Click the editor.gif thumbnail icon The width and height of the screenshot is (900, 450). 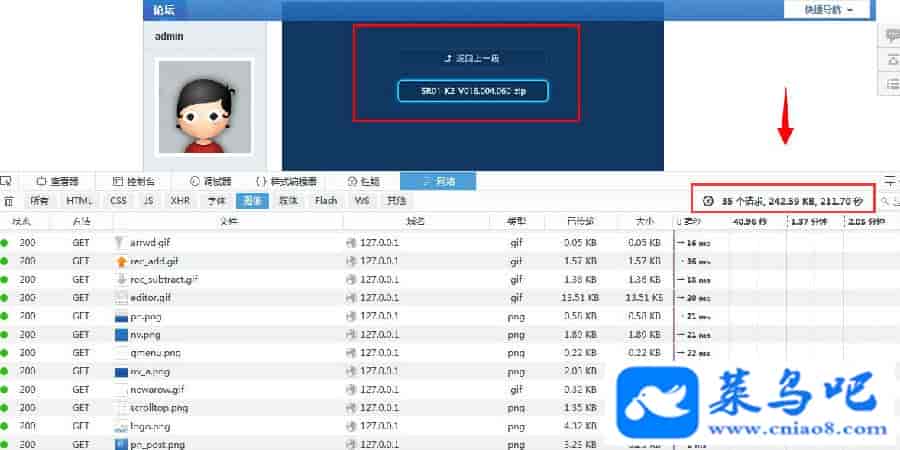coord(121,298)
